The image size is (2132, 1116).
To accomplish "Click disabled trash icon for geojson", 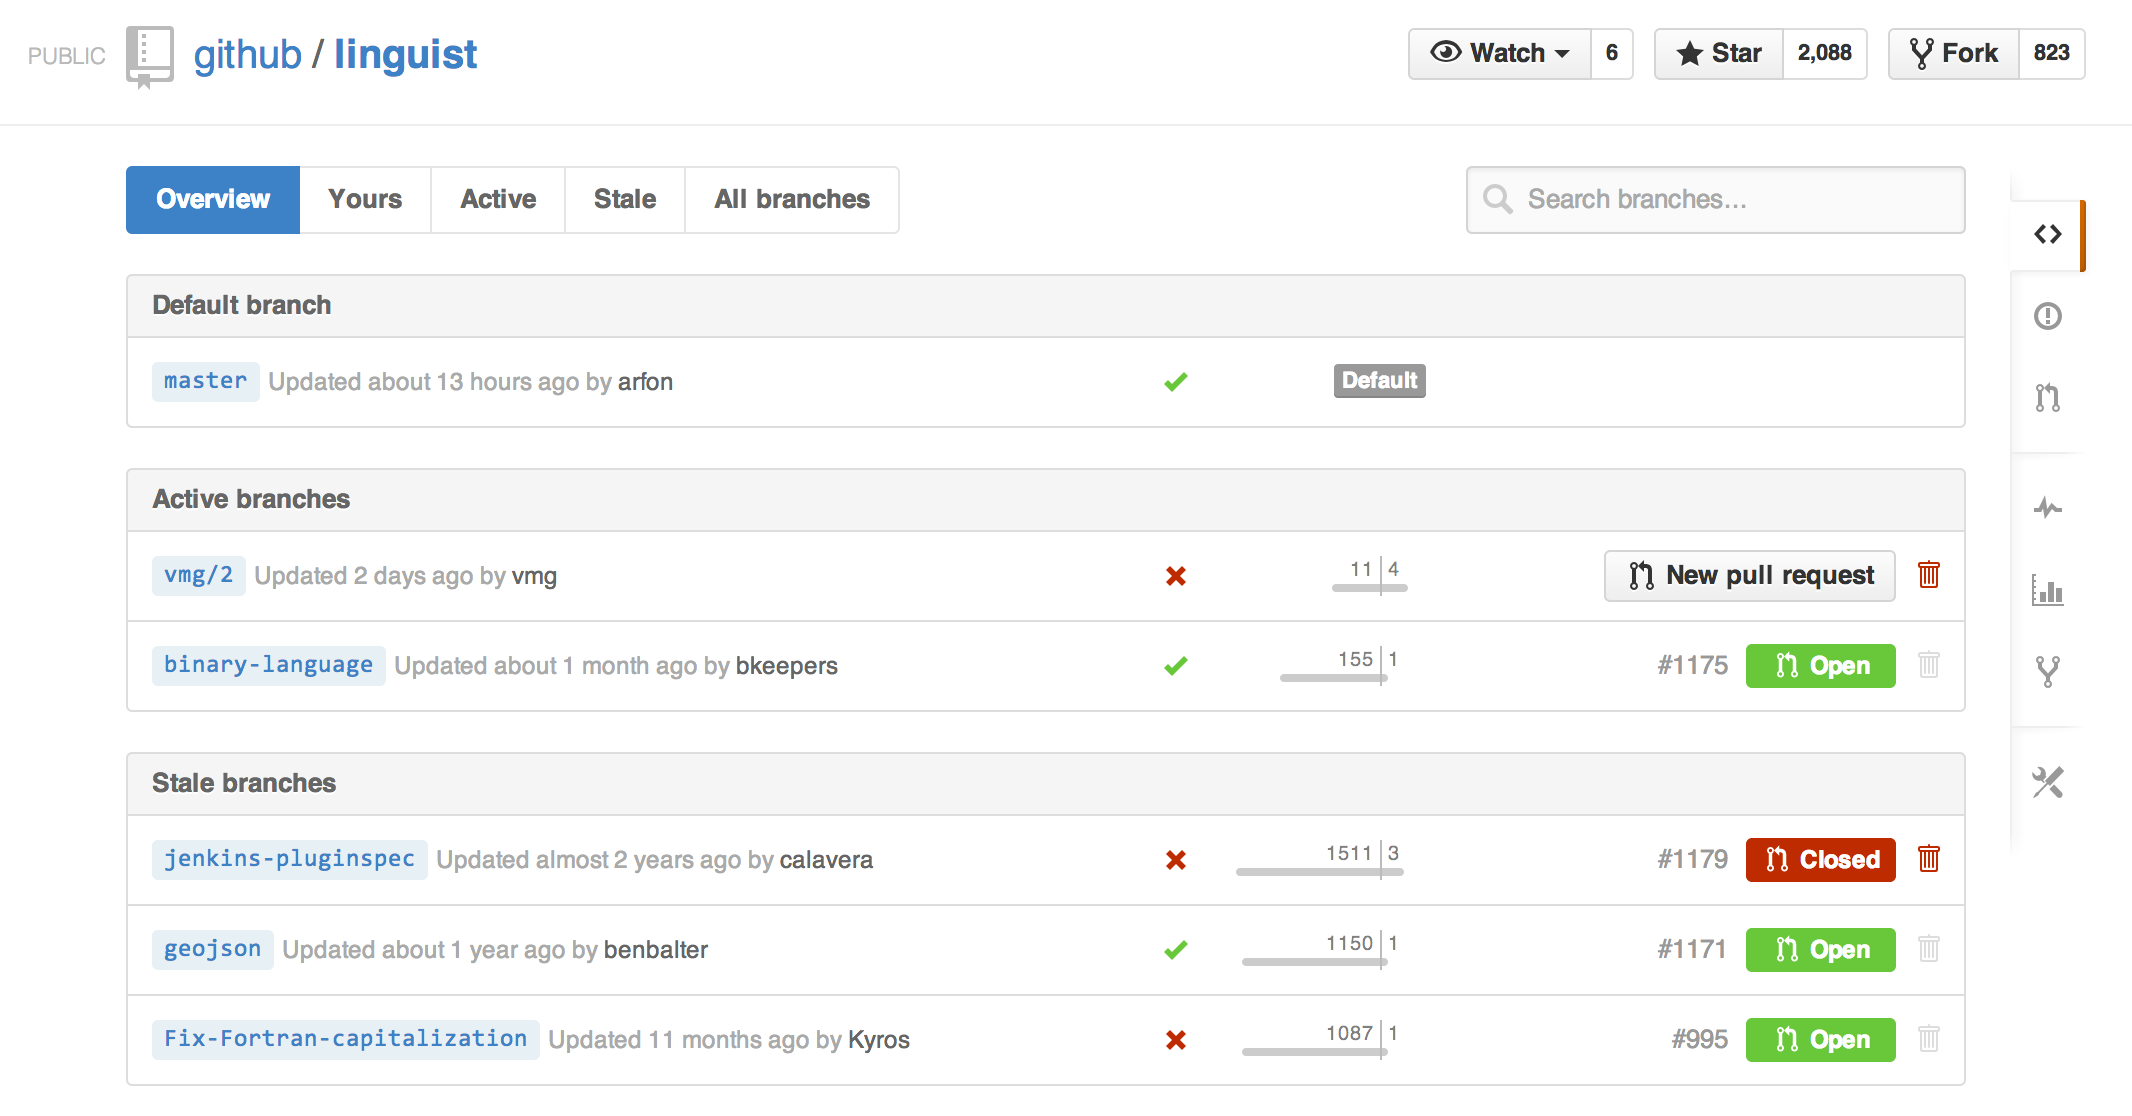I will 1929,949.
